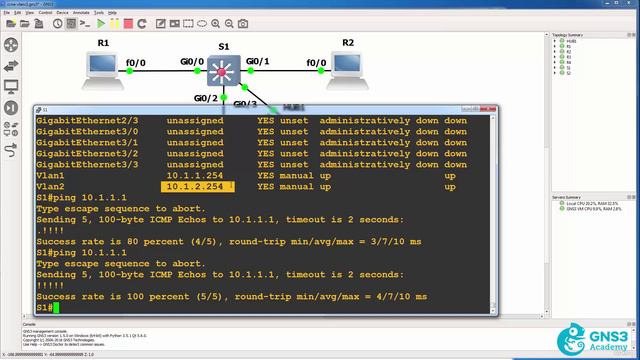Click the Reload all devices icon
The image size is (640, 360).
142,24
